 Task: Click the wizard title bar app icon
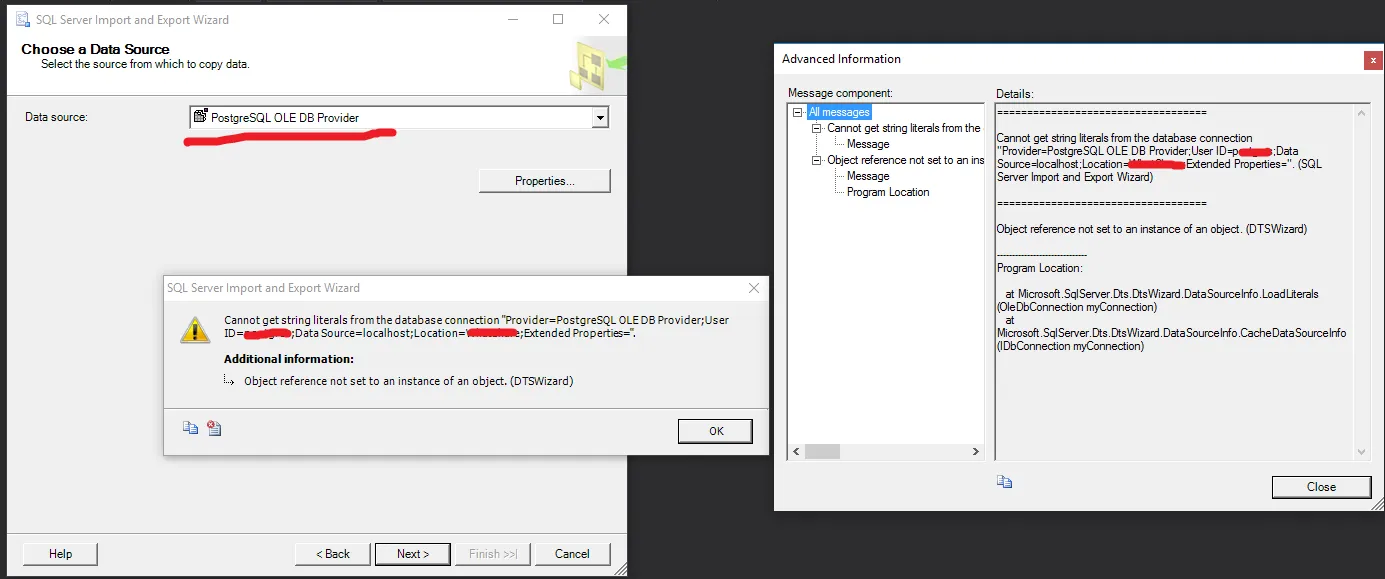pos(22,19)
